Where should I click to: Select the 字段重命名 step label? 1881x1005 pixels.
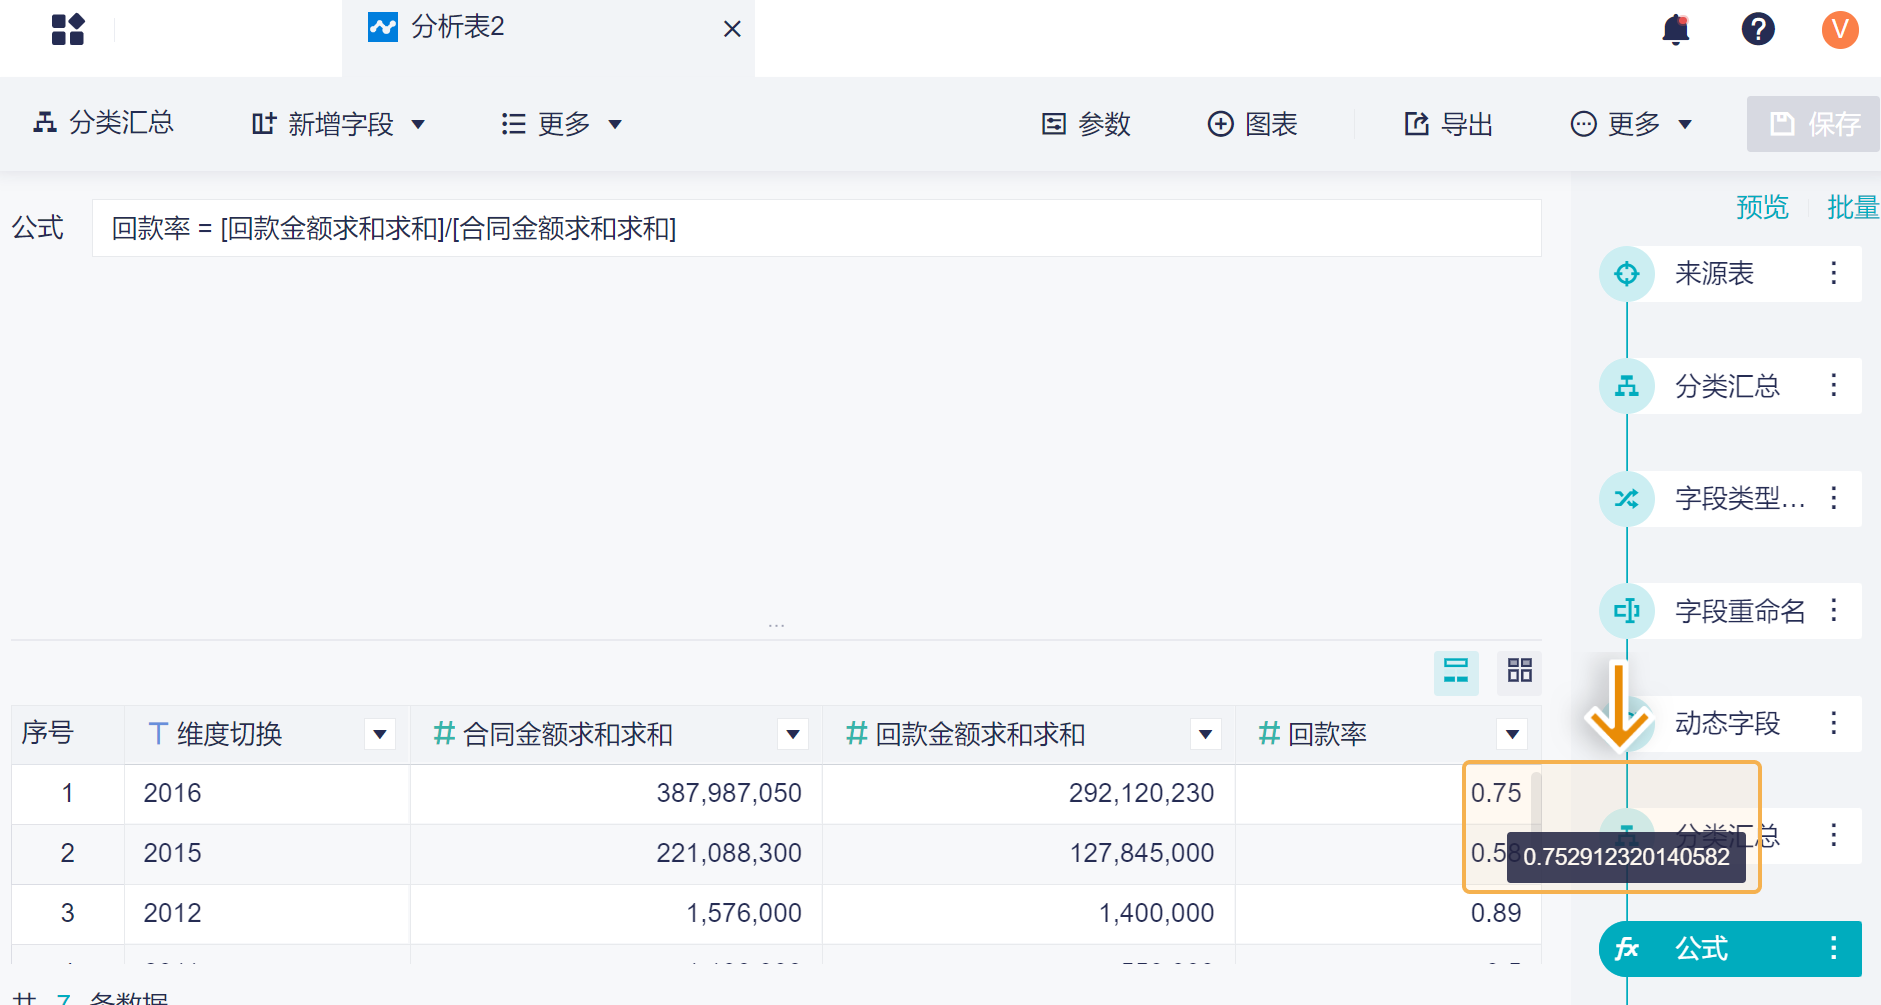[x=1741, y=611]
